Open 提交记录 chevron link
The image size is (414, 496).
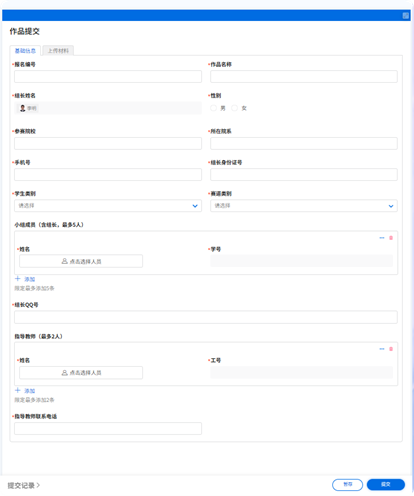coord(24,485)
